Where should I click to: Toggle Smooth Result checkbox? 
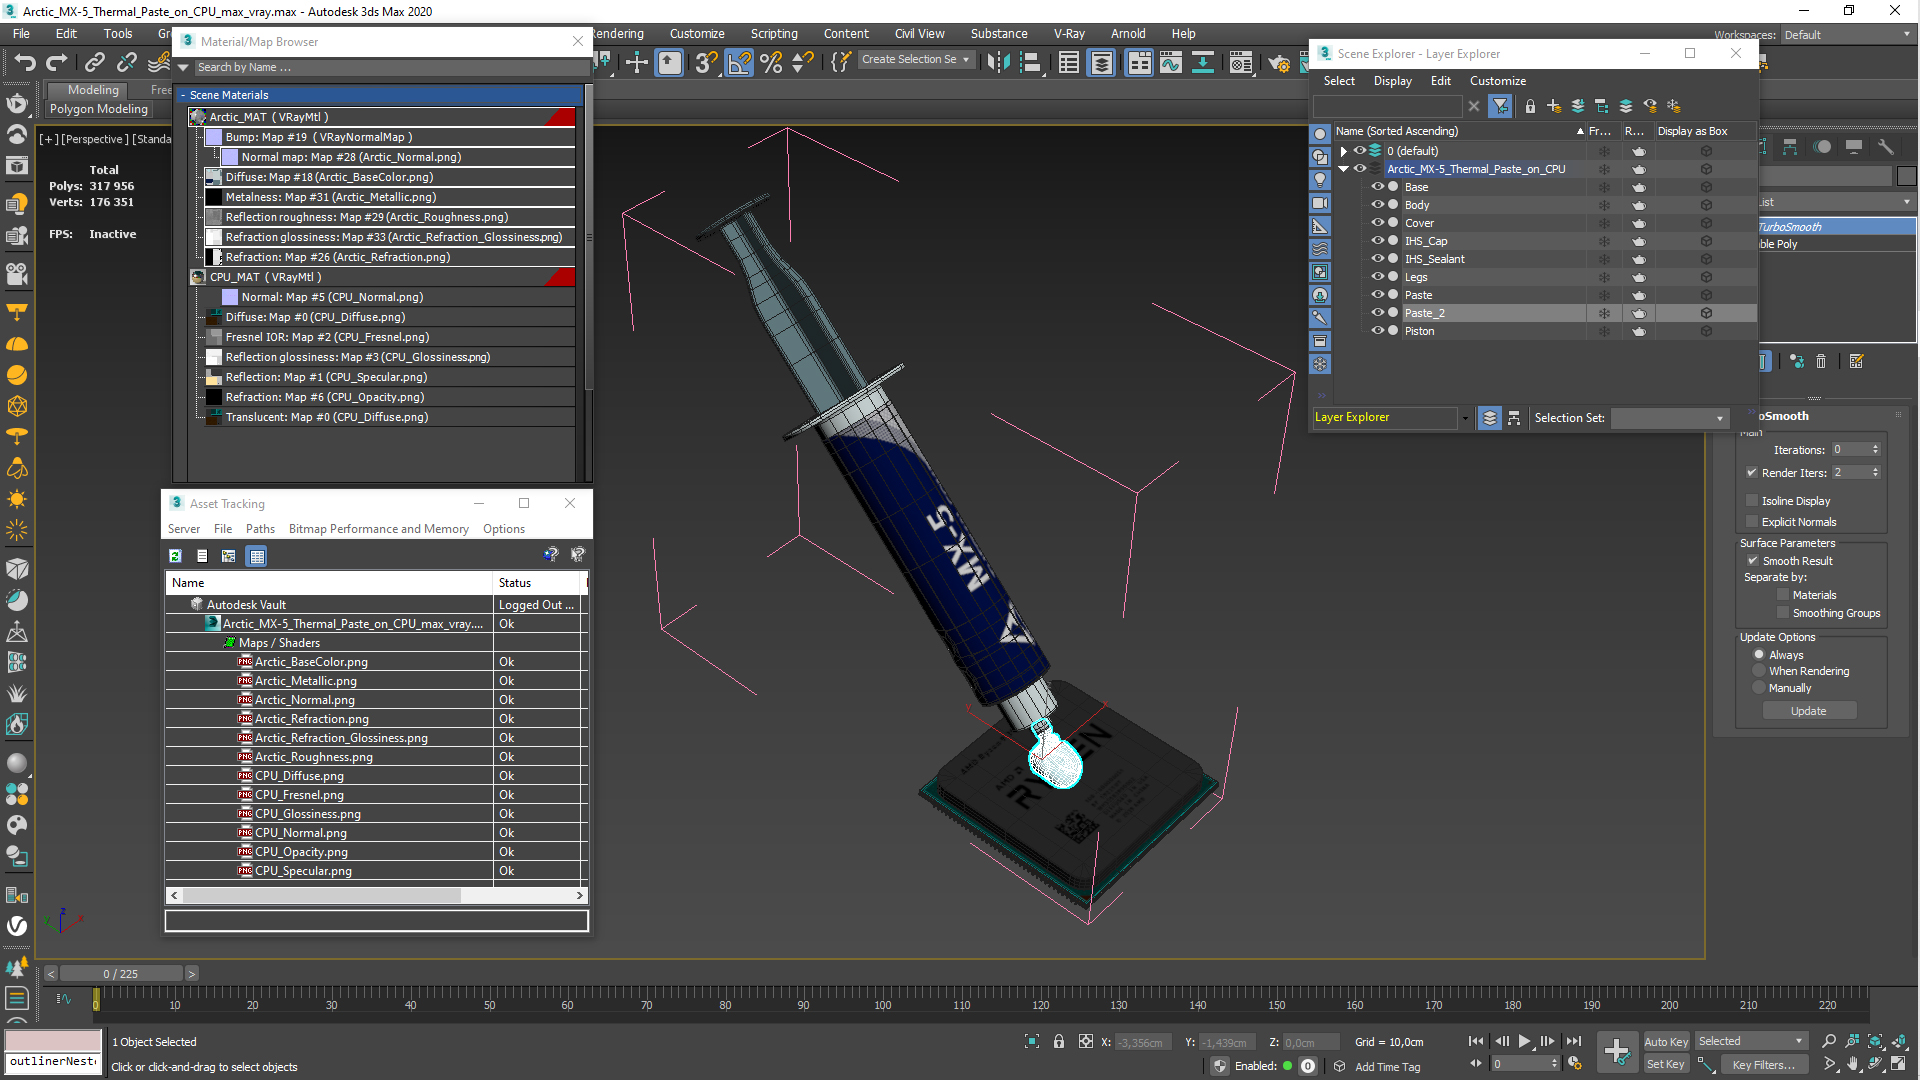point(1752,561)
